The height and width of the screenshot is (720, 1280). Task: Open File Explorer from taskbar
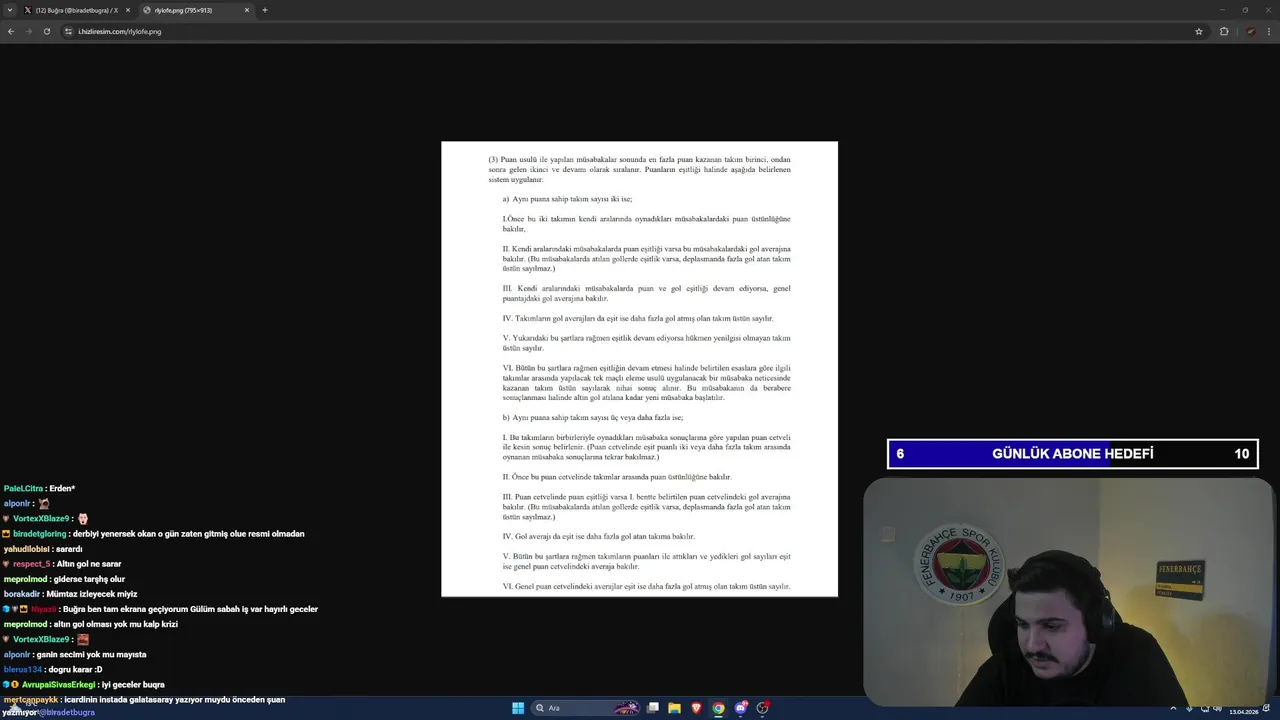tap(675, 708)
